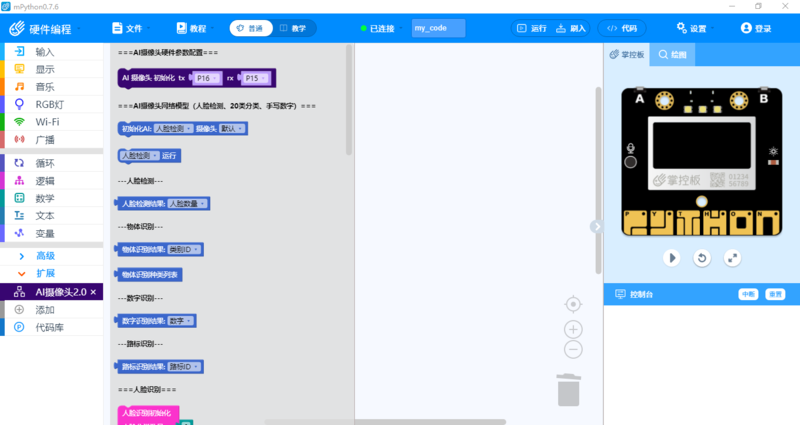The image size is (800, 425).
Task: Click the simulator reset rotate icon
Action: point(702,258)
